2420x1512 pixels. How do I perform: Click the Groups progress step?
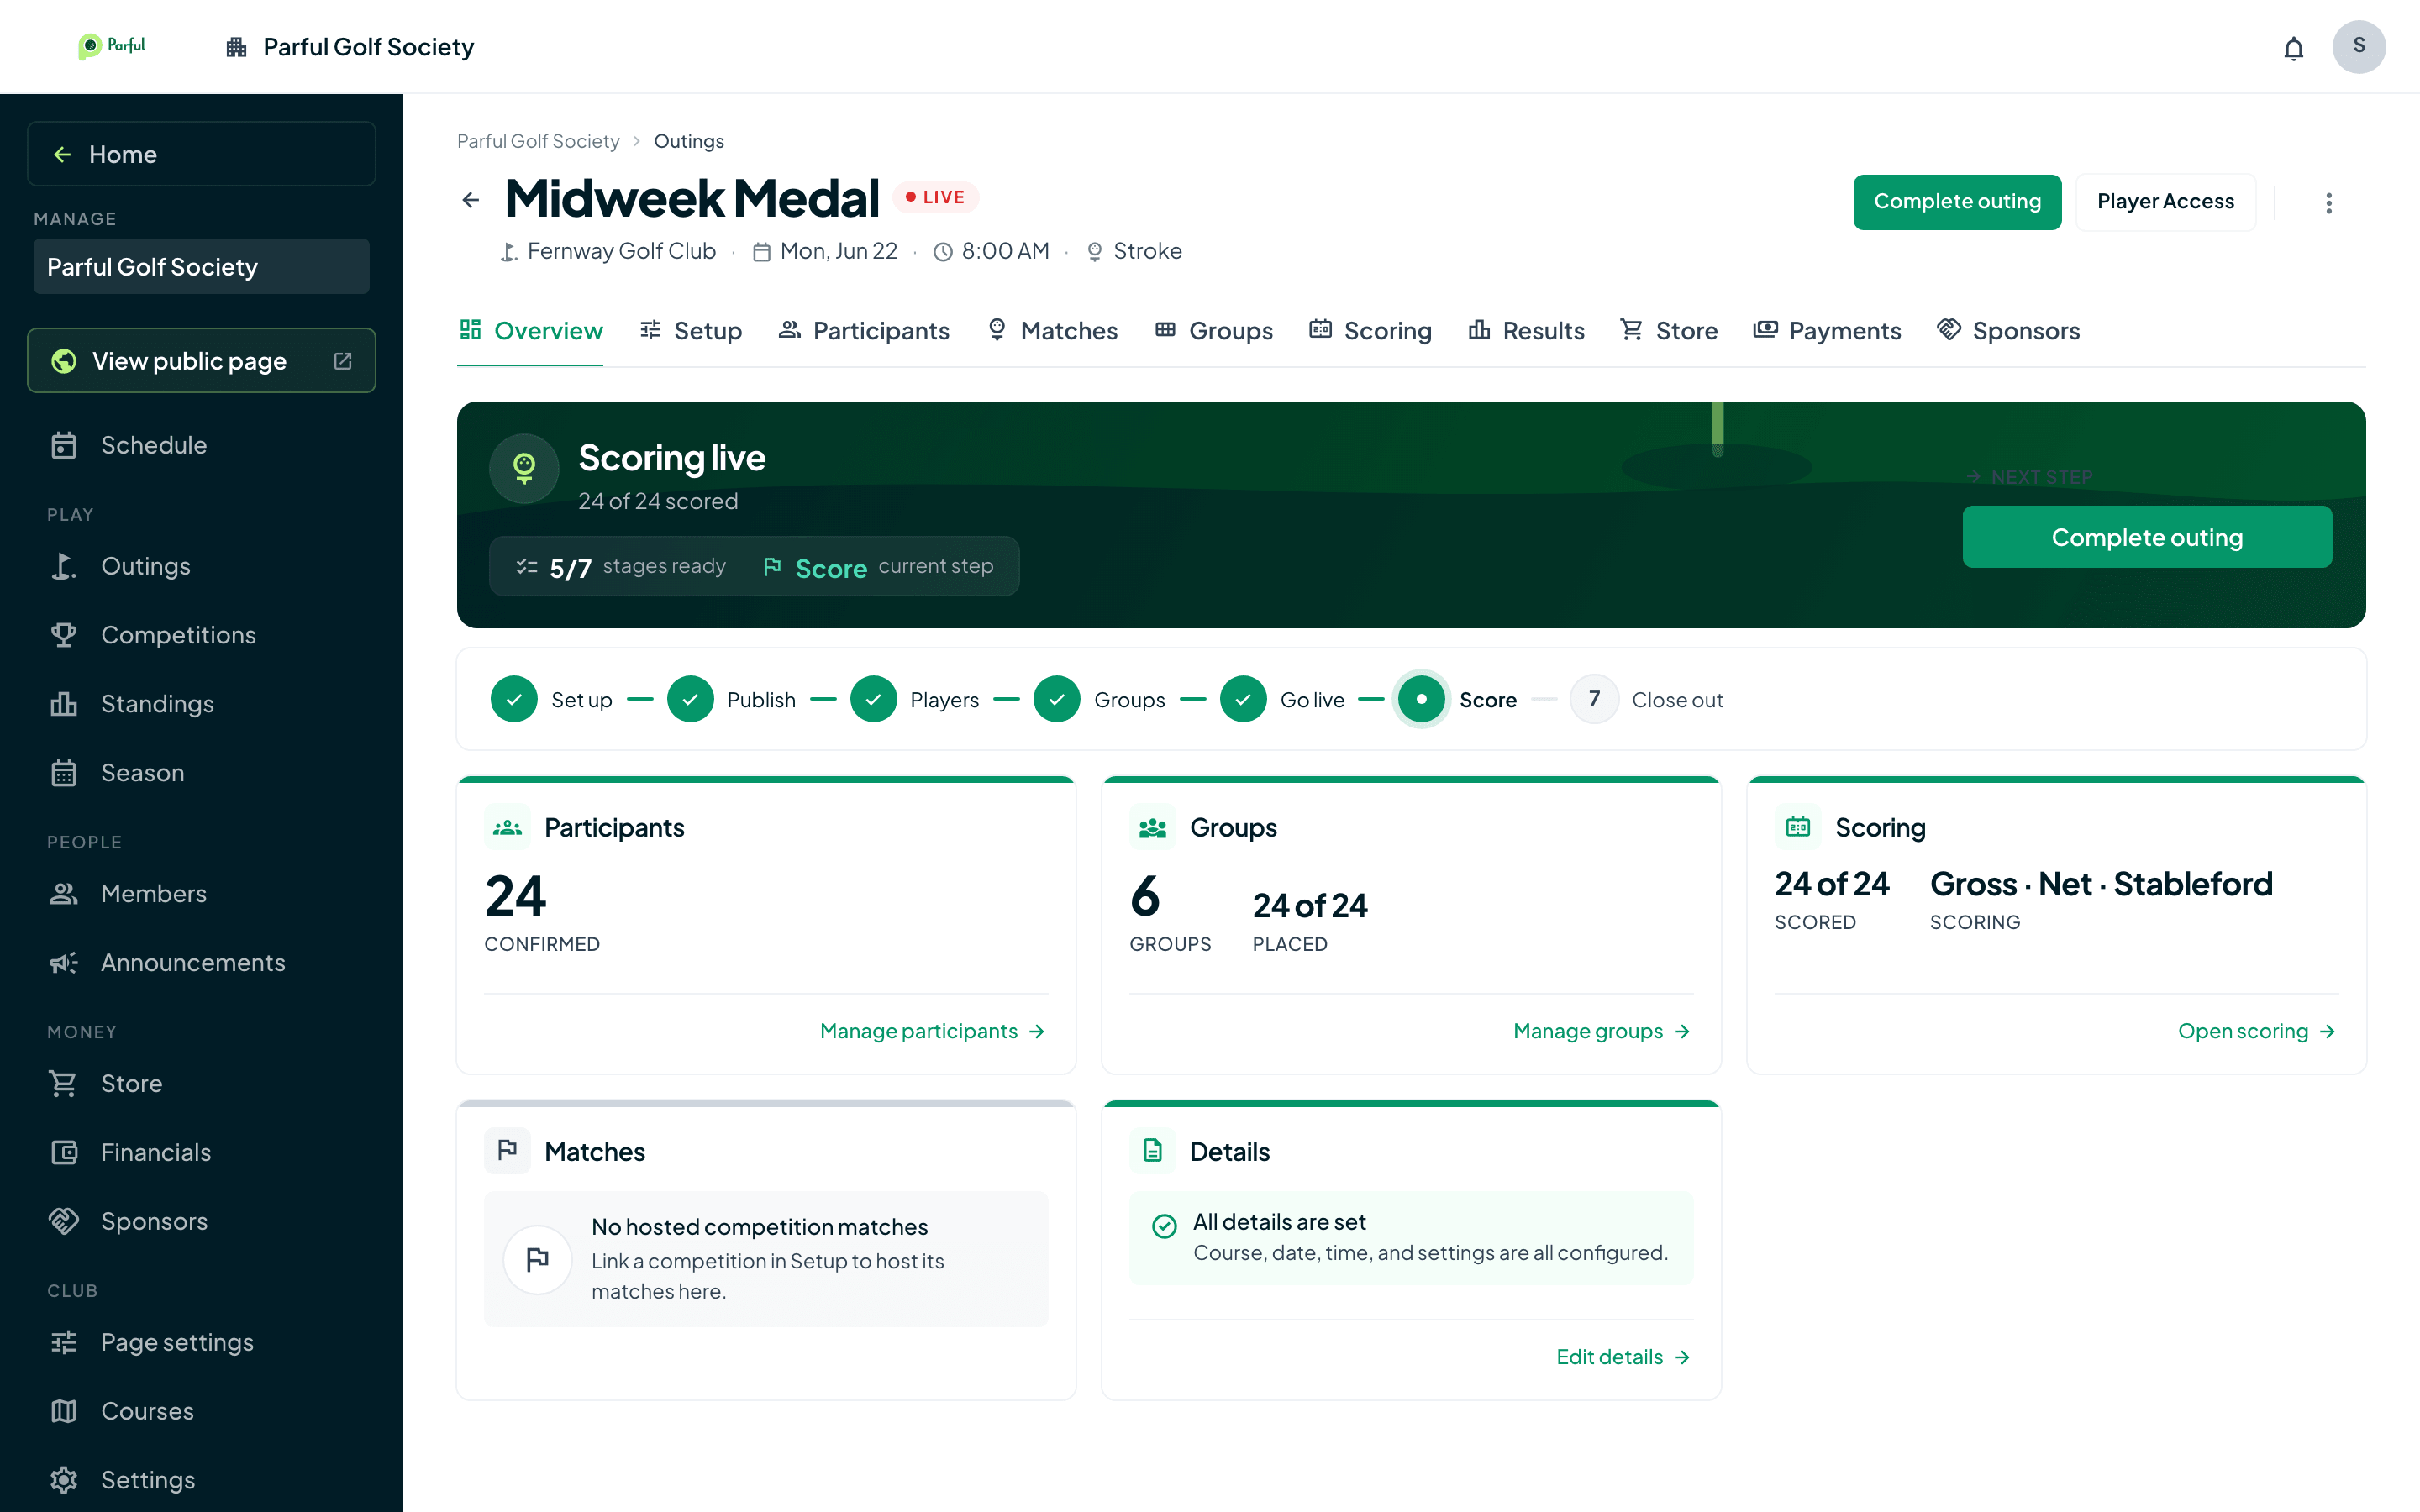(1099, 700)
